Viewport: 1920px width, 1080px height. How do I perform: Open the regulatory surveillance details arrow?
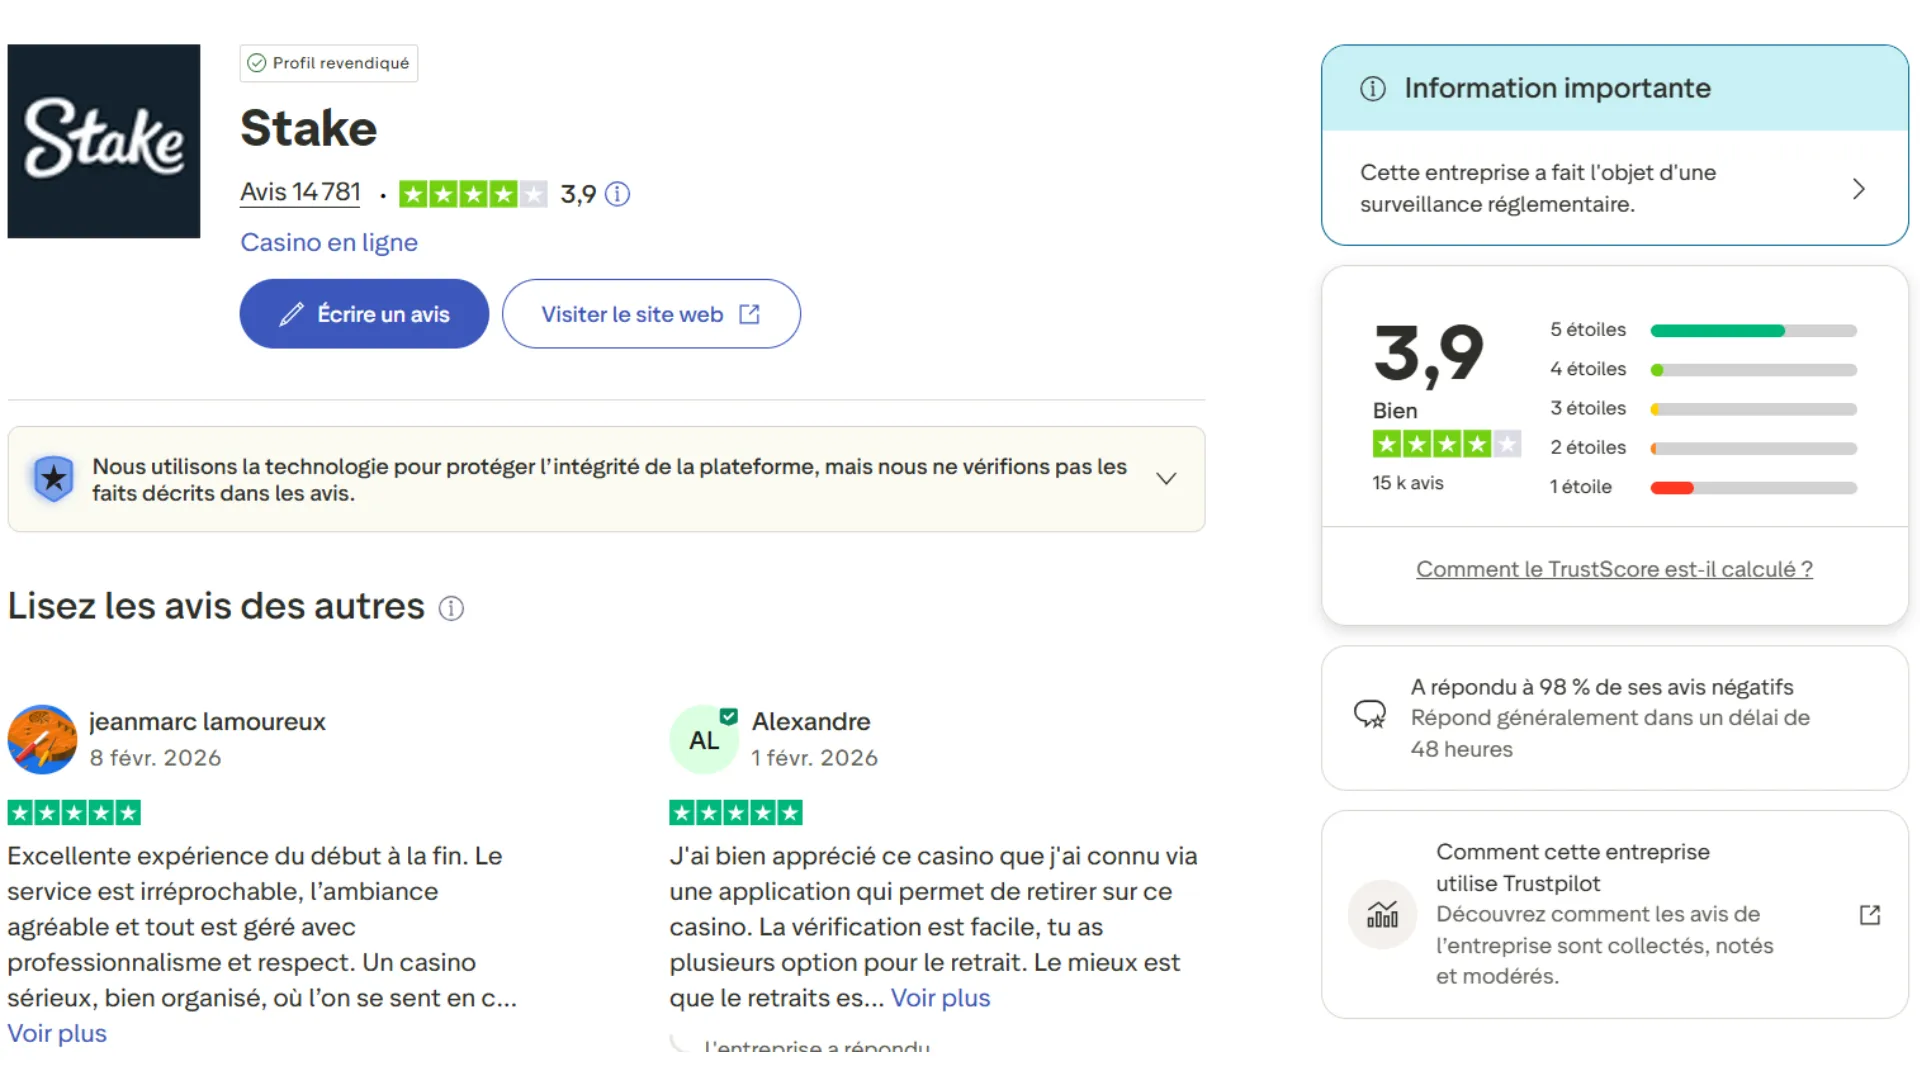(x=1858, y=188)
